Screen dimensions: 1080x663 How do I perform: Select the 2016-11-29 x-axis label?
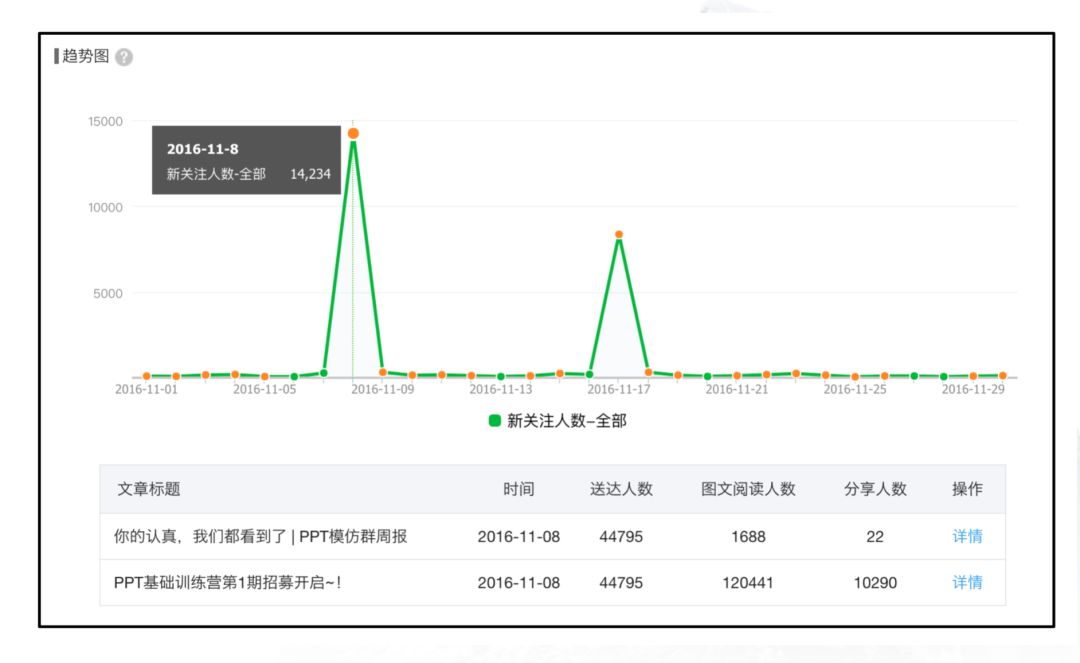973,390
